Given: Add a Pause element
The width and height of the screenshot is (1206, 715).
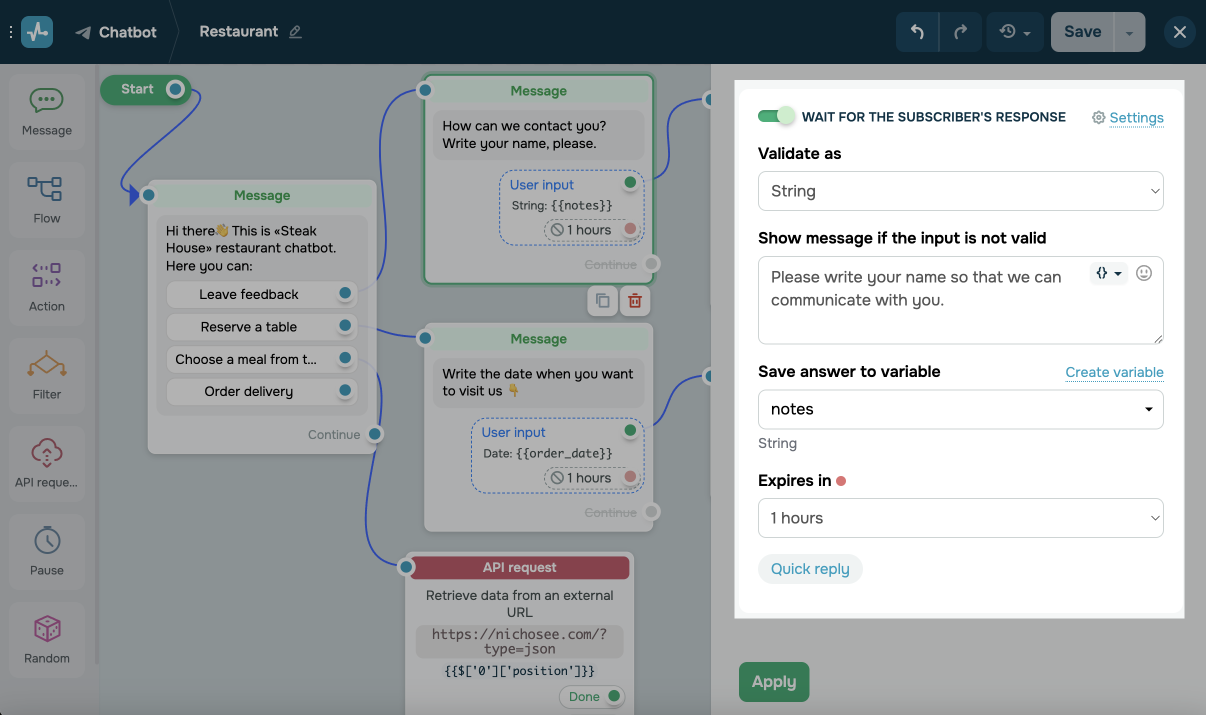Looking at the screenshot, I should [47, 551].
